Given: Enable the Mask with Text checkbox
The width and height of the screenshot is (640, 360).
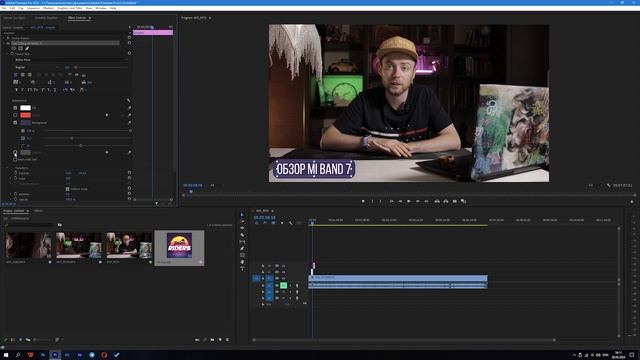Looking at the screenshot, I should pos(15,159).
